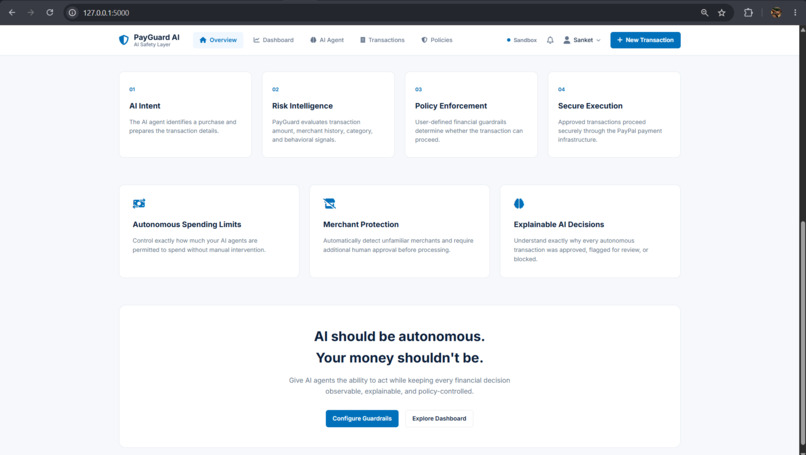Open the Policies tab

pos(437,40)
